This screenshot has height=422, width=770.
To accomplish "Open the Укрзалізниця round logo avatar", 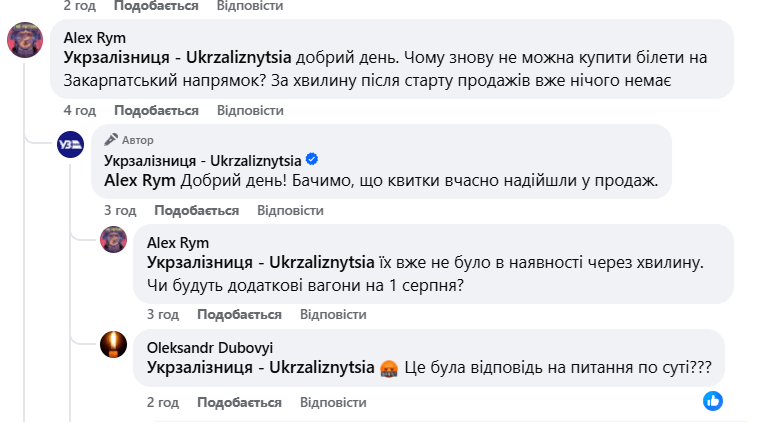I will click(x=70, y=145).
